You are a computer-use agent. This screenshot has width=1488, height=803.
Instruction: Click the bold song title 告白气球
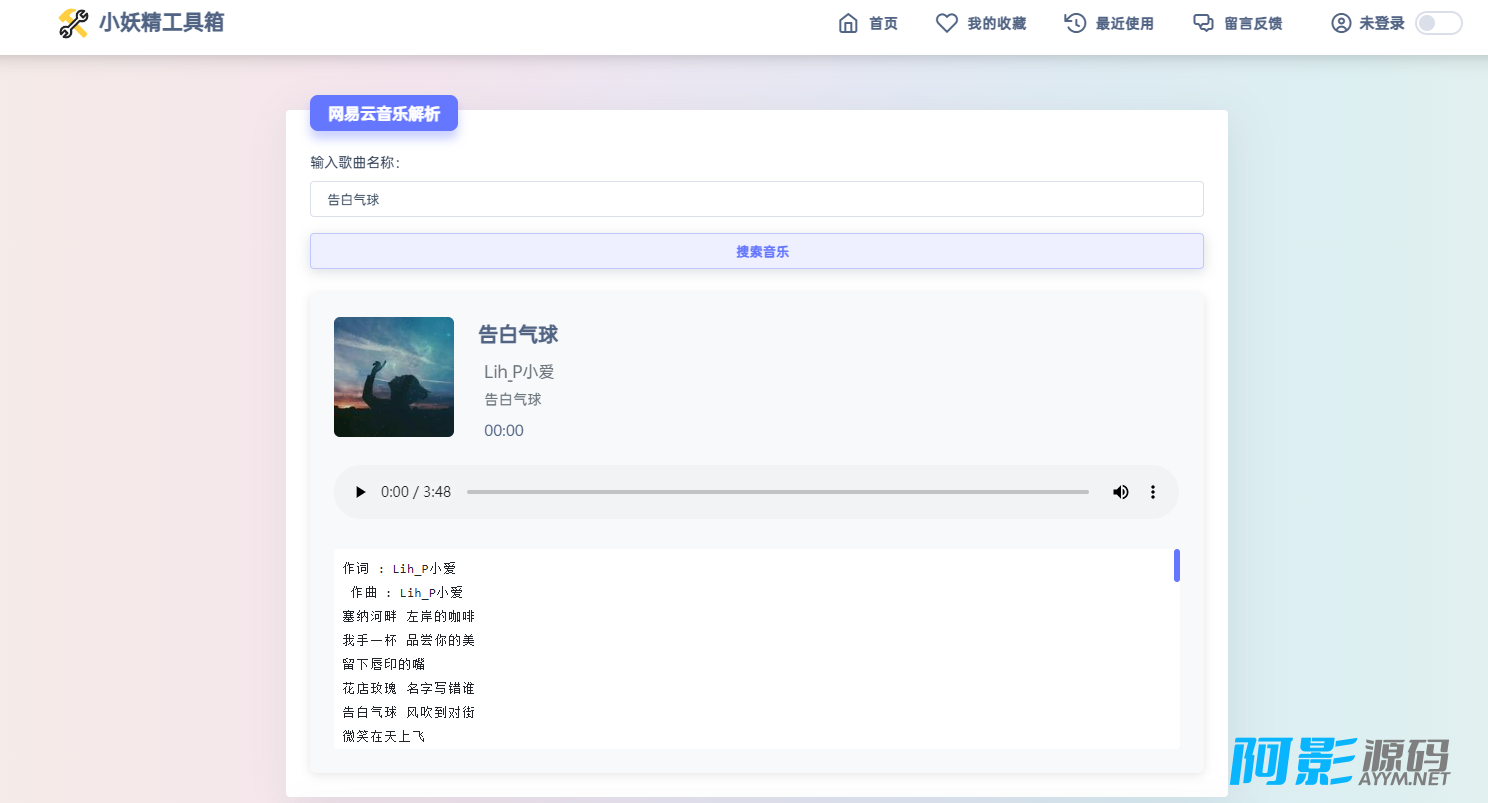(x=518, y=334)
